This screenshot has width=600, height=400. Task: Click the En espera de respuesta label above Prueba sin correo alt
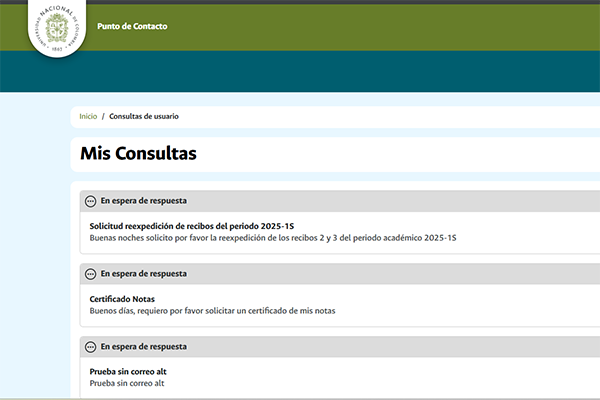[143, 347]
